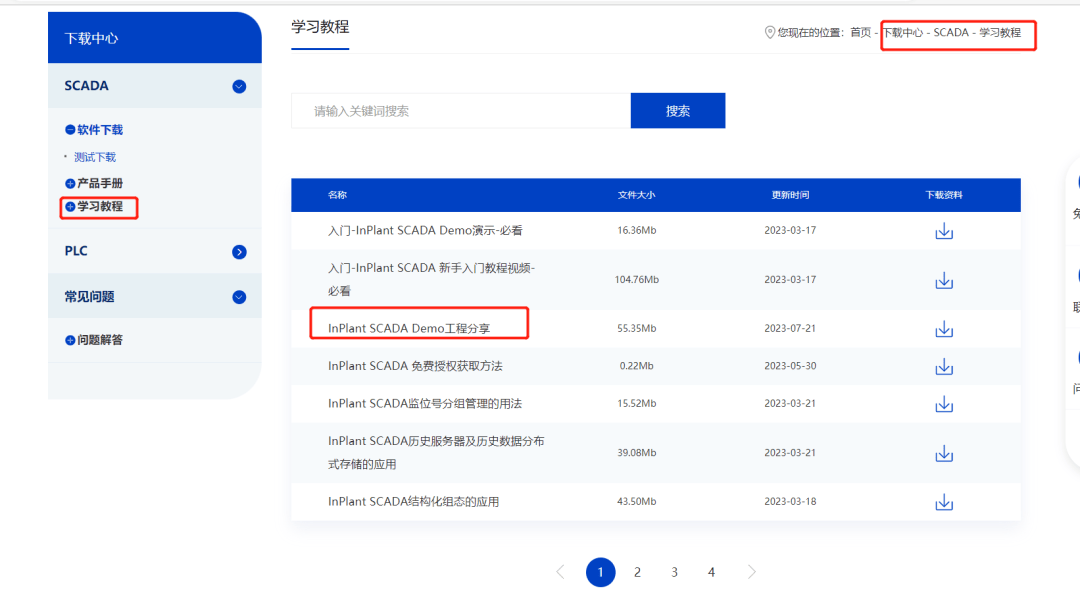Download 入门-InPlant SCADA Demo演示-必看 file
This screenshot has height=599, width=1080.
(944, 231)
